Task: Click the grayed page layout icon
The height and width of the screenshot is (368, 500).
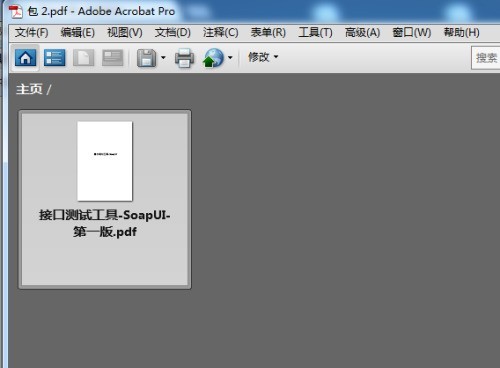Action: [112, 58]
